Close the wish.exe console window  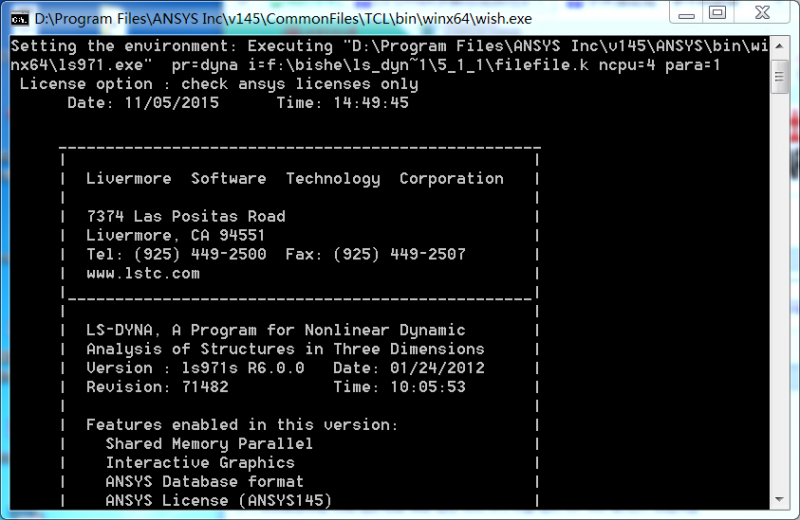(x=762, y=13)
